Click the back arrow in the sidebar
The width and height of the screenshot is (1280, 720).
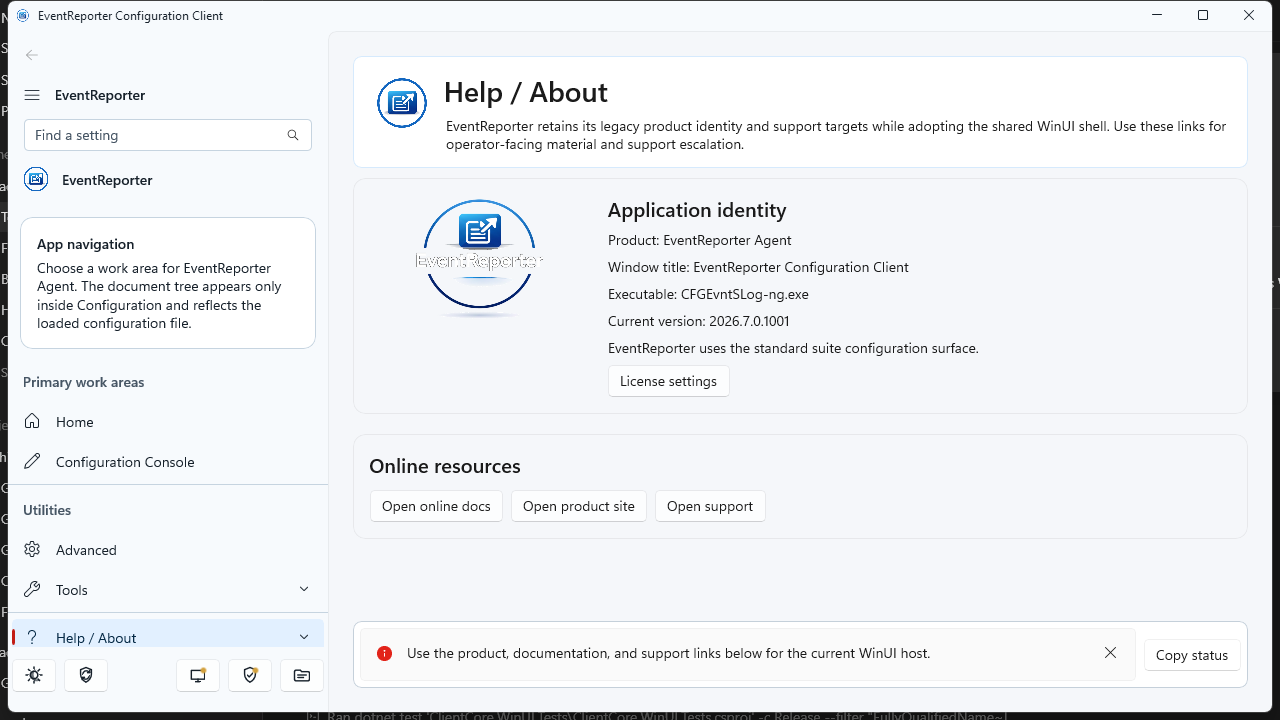point(32,55)
